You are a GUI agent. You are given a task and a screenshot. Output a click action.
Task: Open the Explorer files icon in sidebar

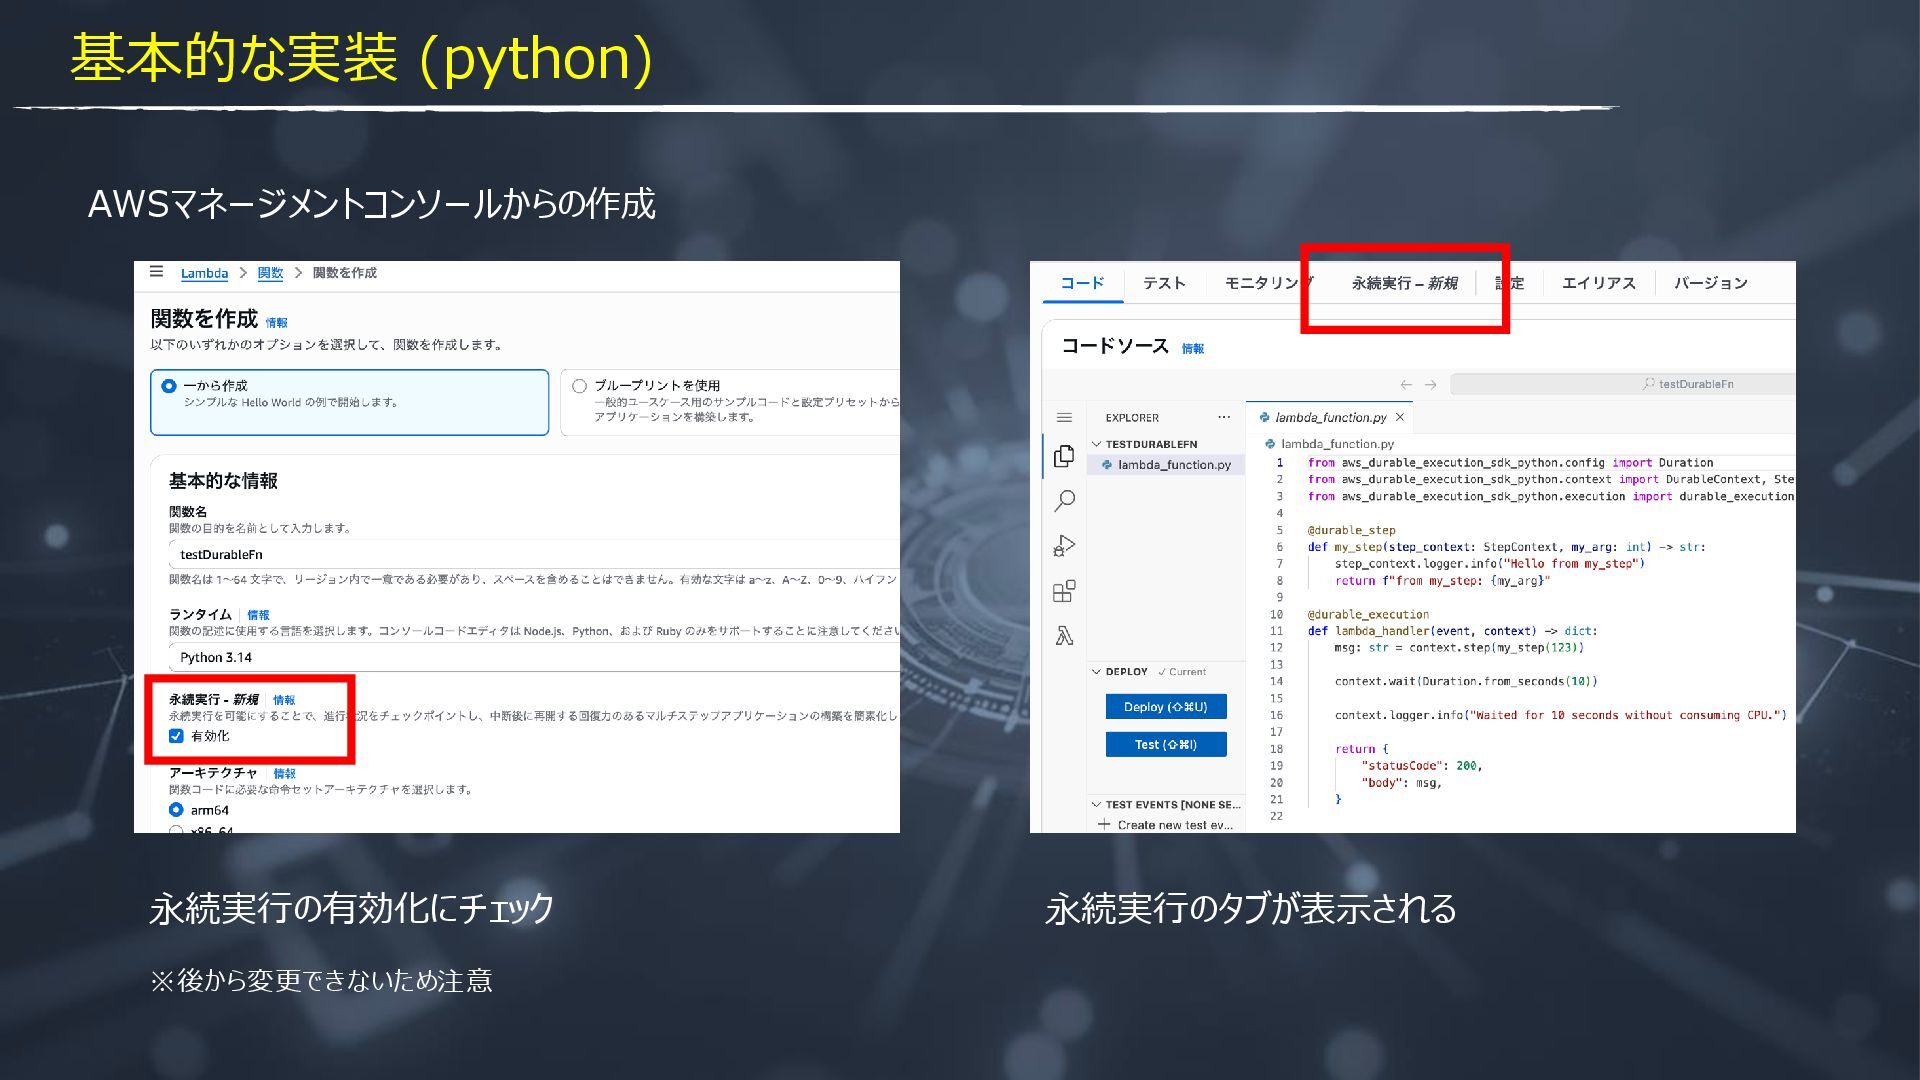(x=1064, y=456)
